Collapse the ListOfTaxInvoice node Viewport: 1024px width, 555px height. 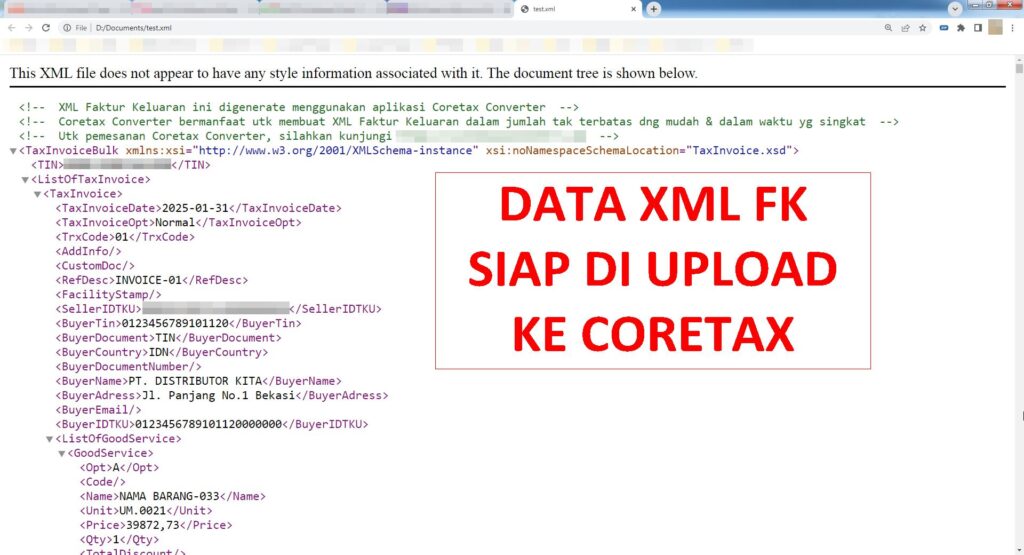25,180
